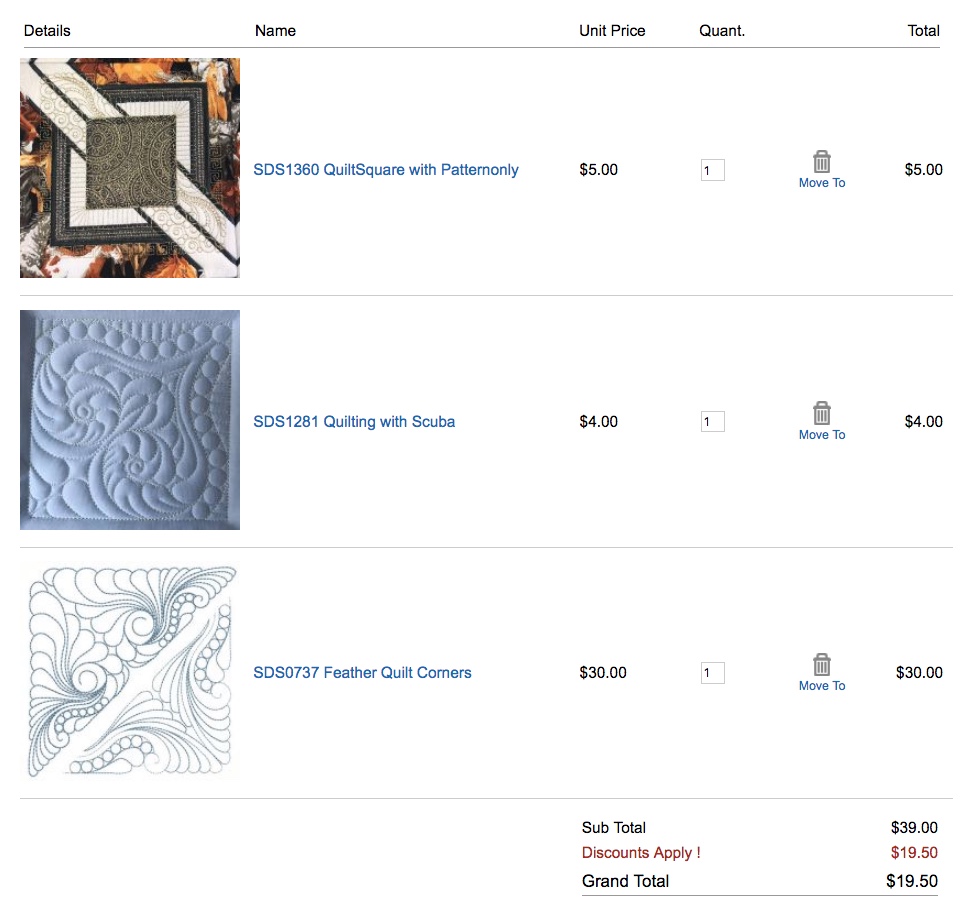
Task: Click the Name column header
Action: [275, 31]
